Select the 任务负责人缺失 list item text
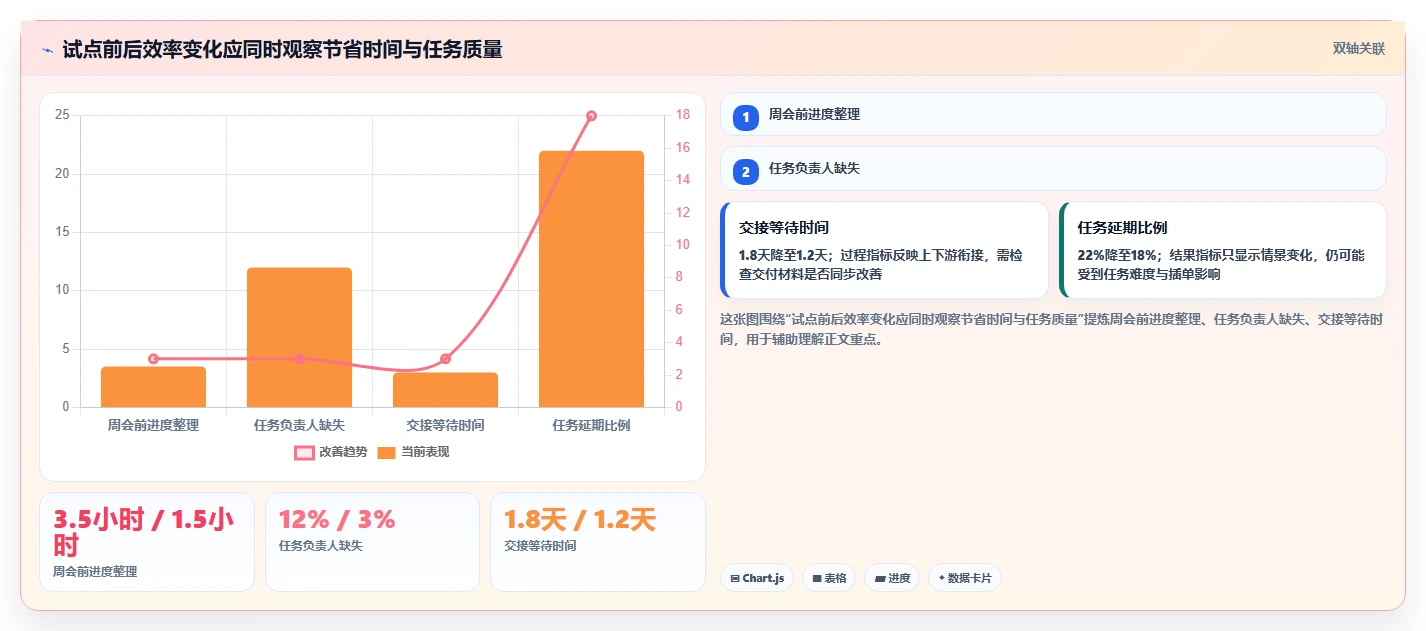This screenshot has height=631, width=1426. [x=814, y=169]
